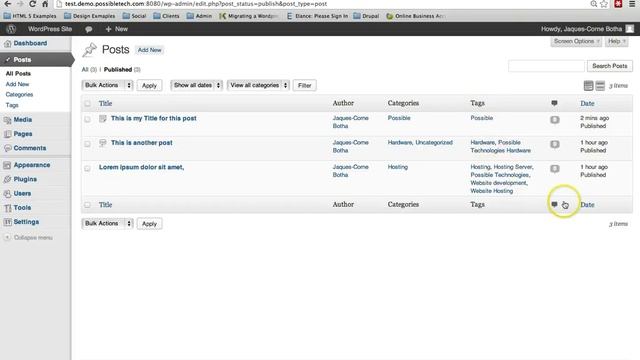
Task: Toggle the select-all checkbox in table footer
Action: pos(87,205)
